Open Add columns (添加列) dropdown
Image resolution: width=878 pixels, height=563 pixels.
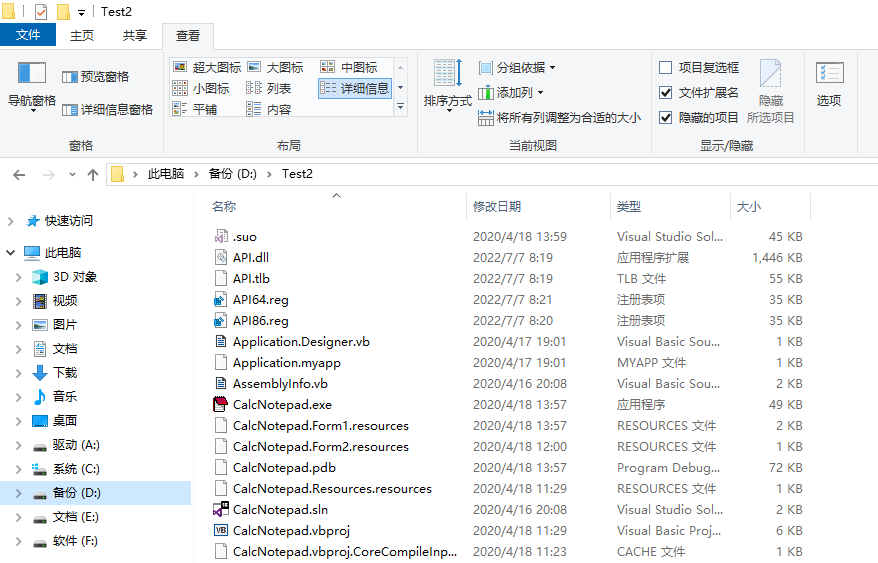(511, 92)
